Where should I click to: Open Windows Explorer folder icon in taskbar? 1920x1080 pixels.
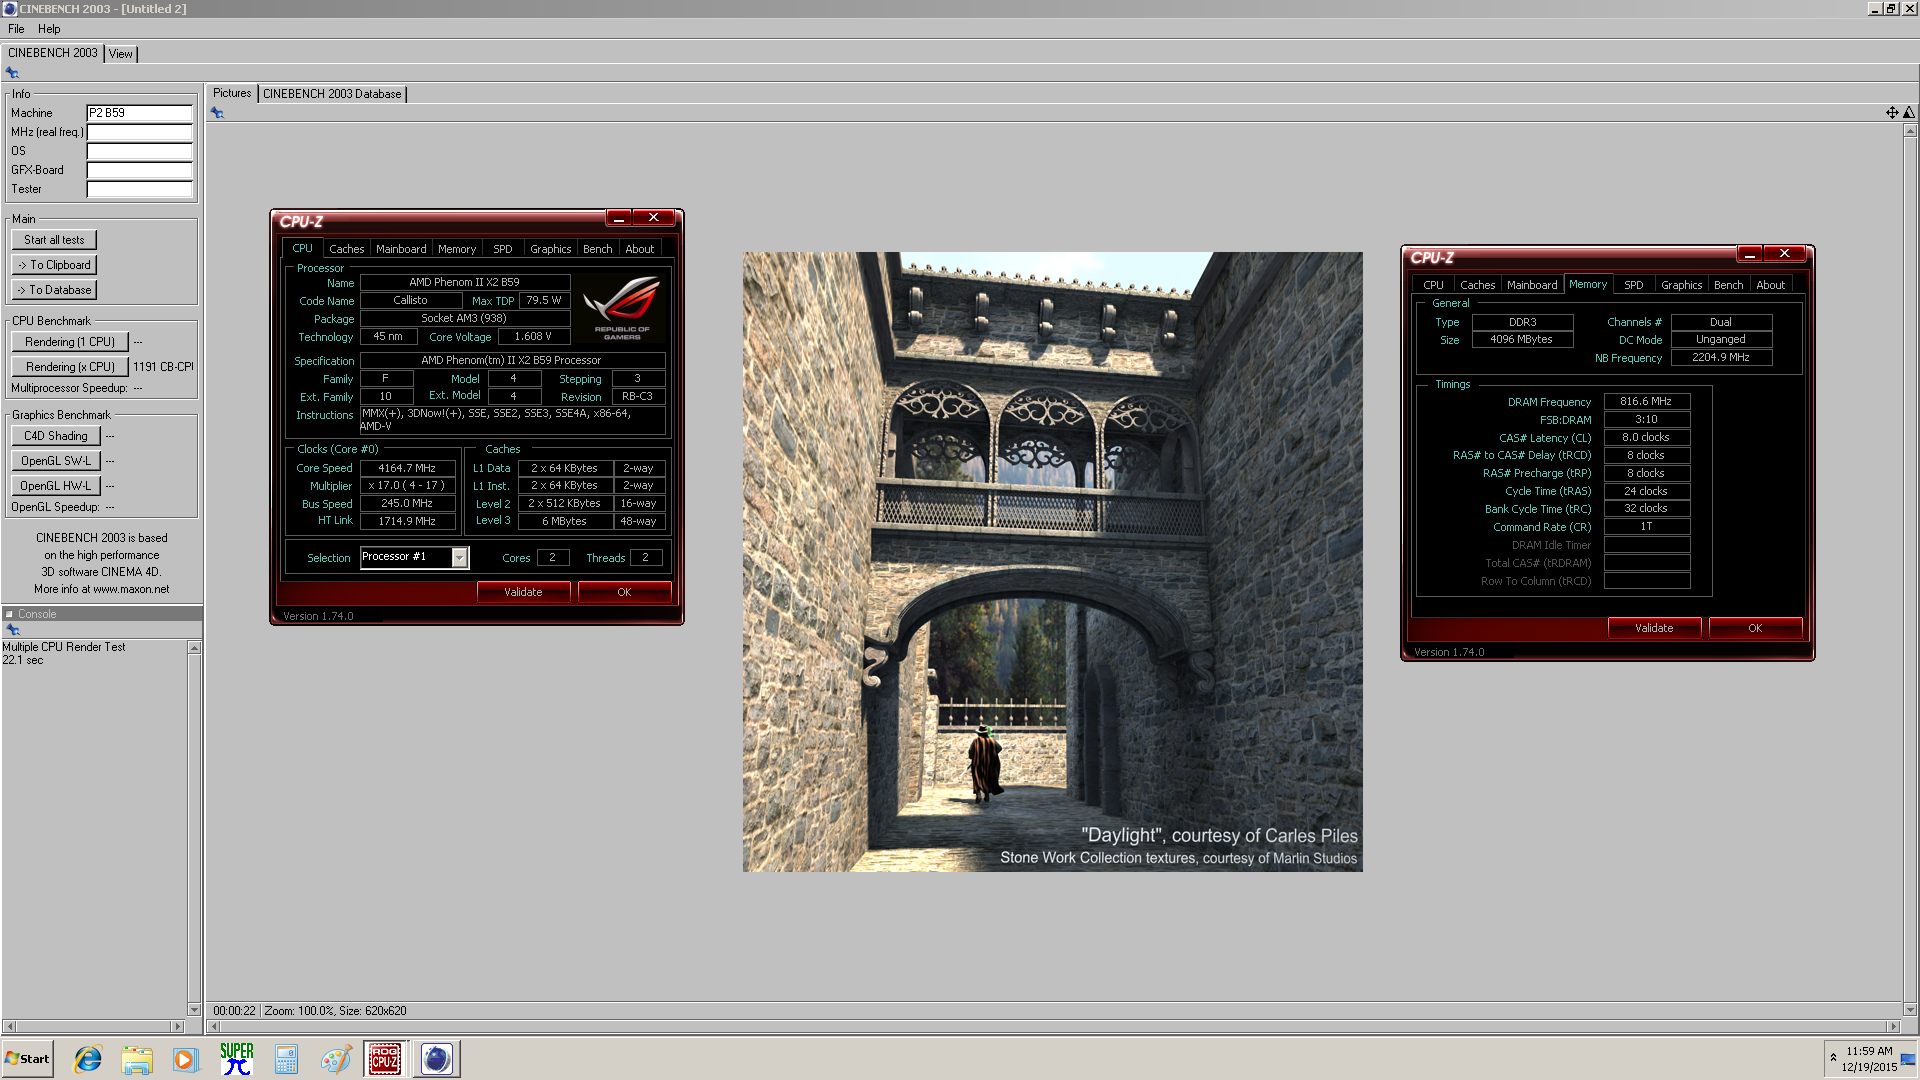pos(137,1059)
